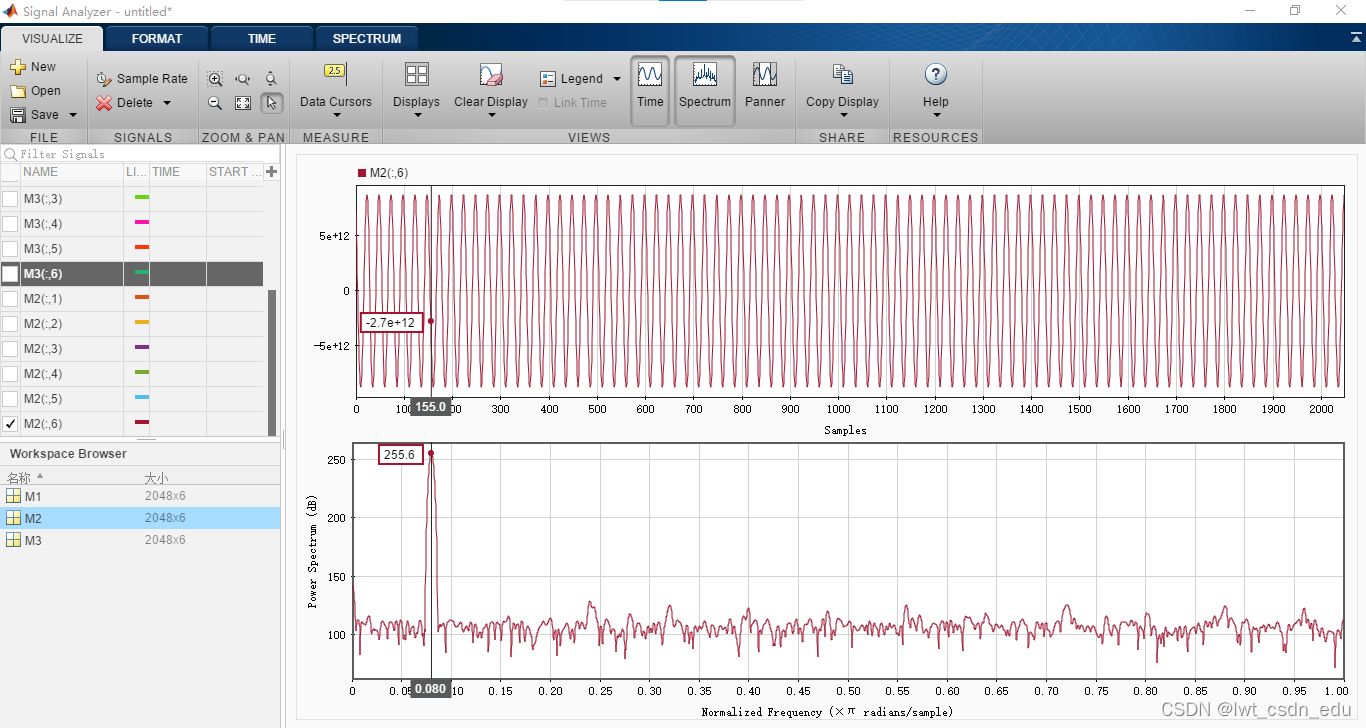This screenshot has height=728, width=1366.
Task: Click the Data Cursors icon
Action: pos(335,71)
